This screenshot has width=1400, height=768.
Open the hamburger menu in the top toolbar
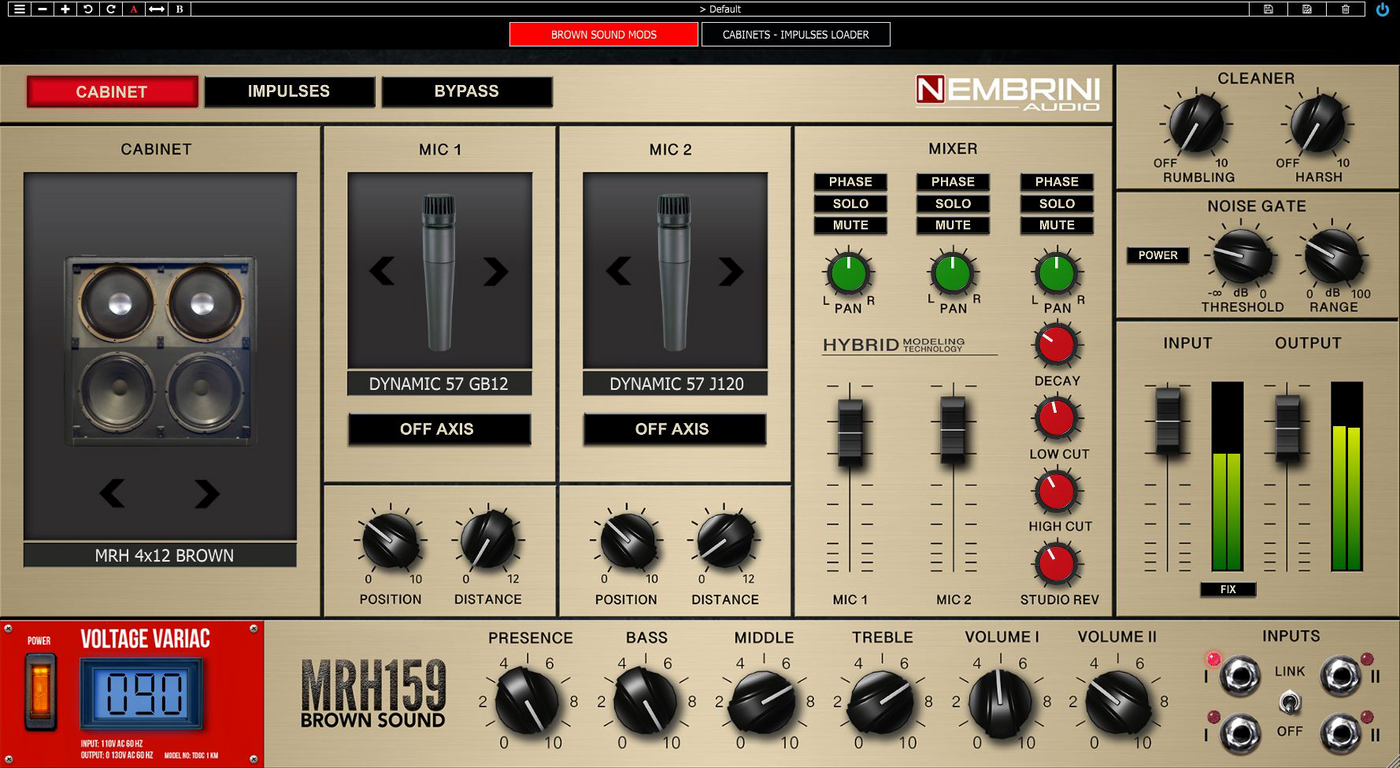pyautogui.click(x=18, y=9)
